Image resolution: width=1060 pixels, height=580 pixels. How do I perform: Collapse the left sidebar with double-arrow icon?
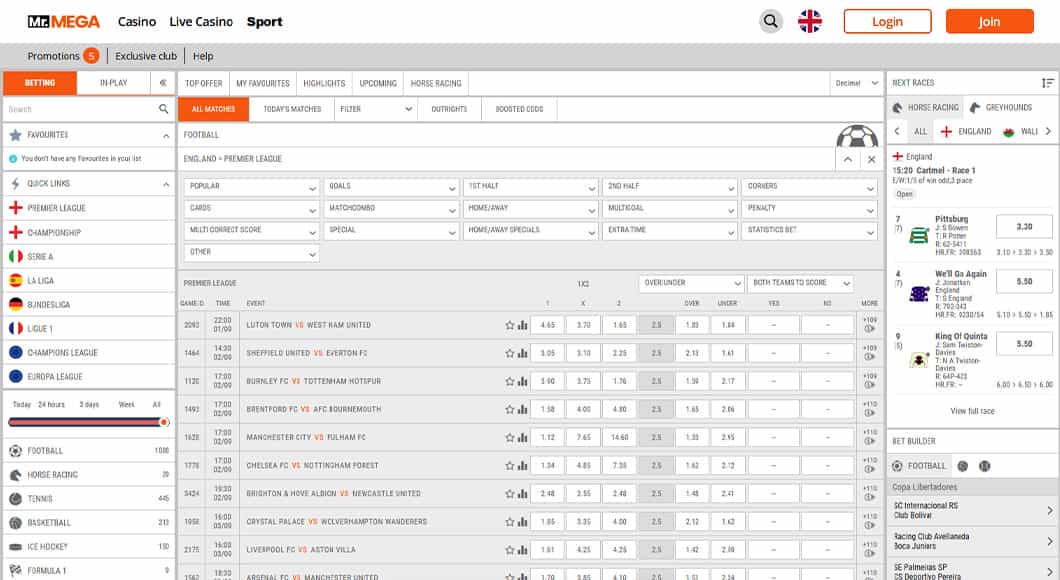point(163,82)
